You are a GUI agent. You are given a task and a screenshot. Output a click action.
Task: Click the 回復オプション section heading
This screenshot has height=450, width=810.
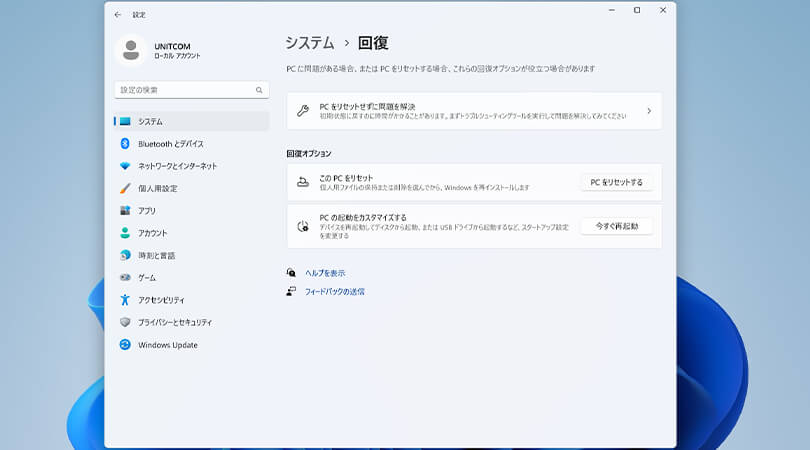click(x=309, y=153)
